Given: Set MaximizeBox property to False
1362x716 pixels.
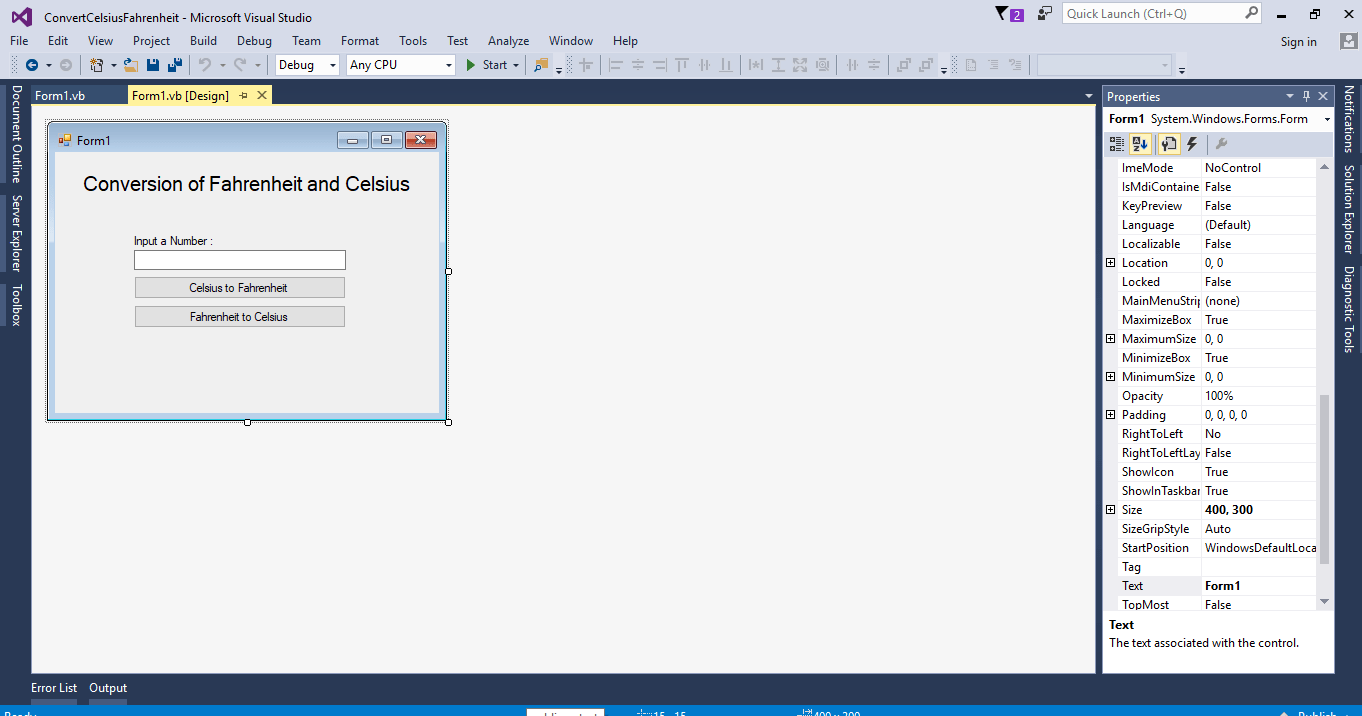Looking at the screenshot, I should (x=1260, y=319).
